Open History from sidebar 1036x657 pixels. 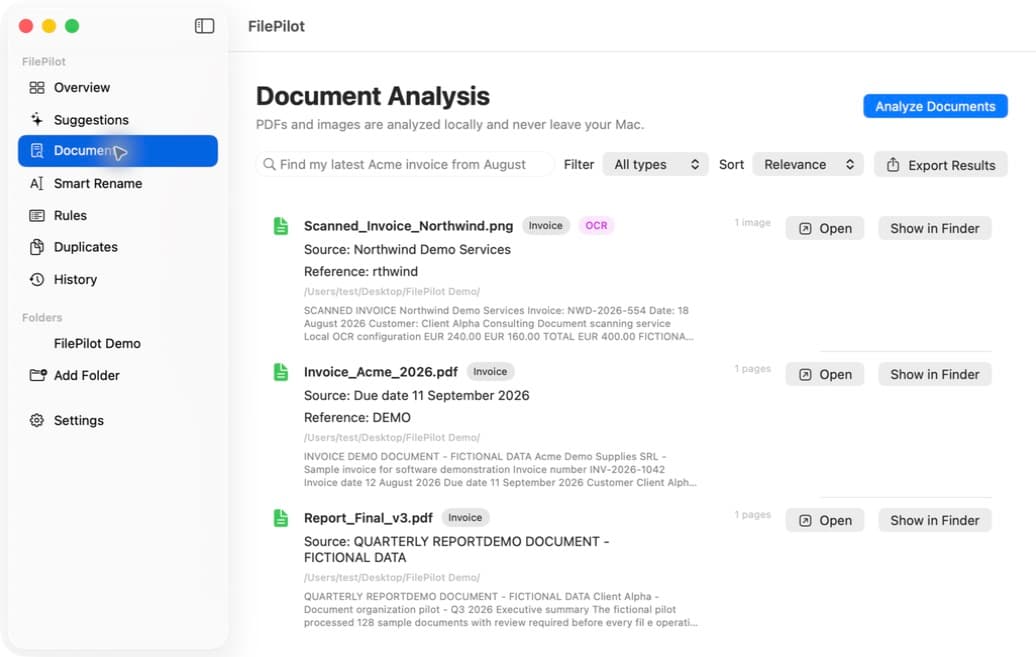click(x=118, y=279)
